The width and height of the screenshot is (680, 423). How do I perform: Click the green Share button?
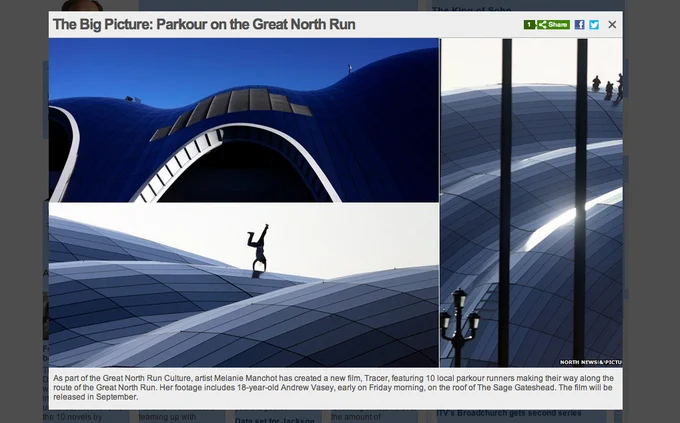553,25
